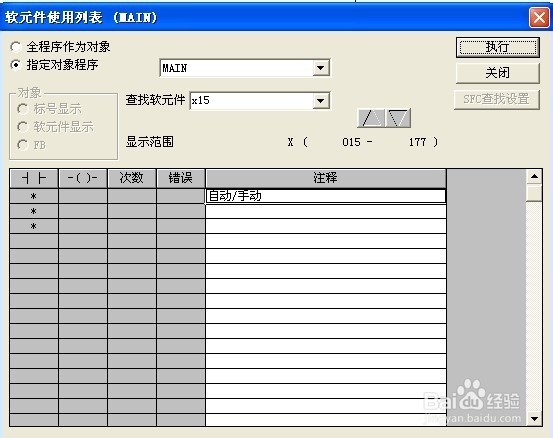Click the 执行 button
This screenshot has width=553, height=438.
coord(498,47)
